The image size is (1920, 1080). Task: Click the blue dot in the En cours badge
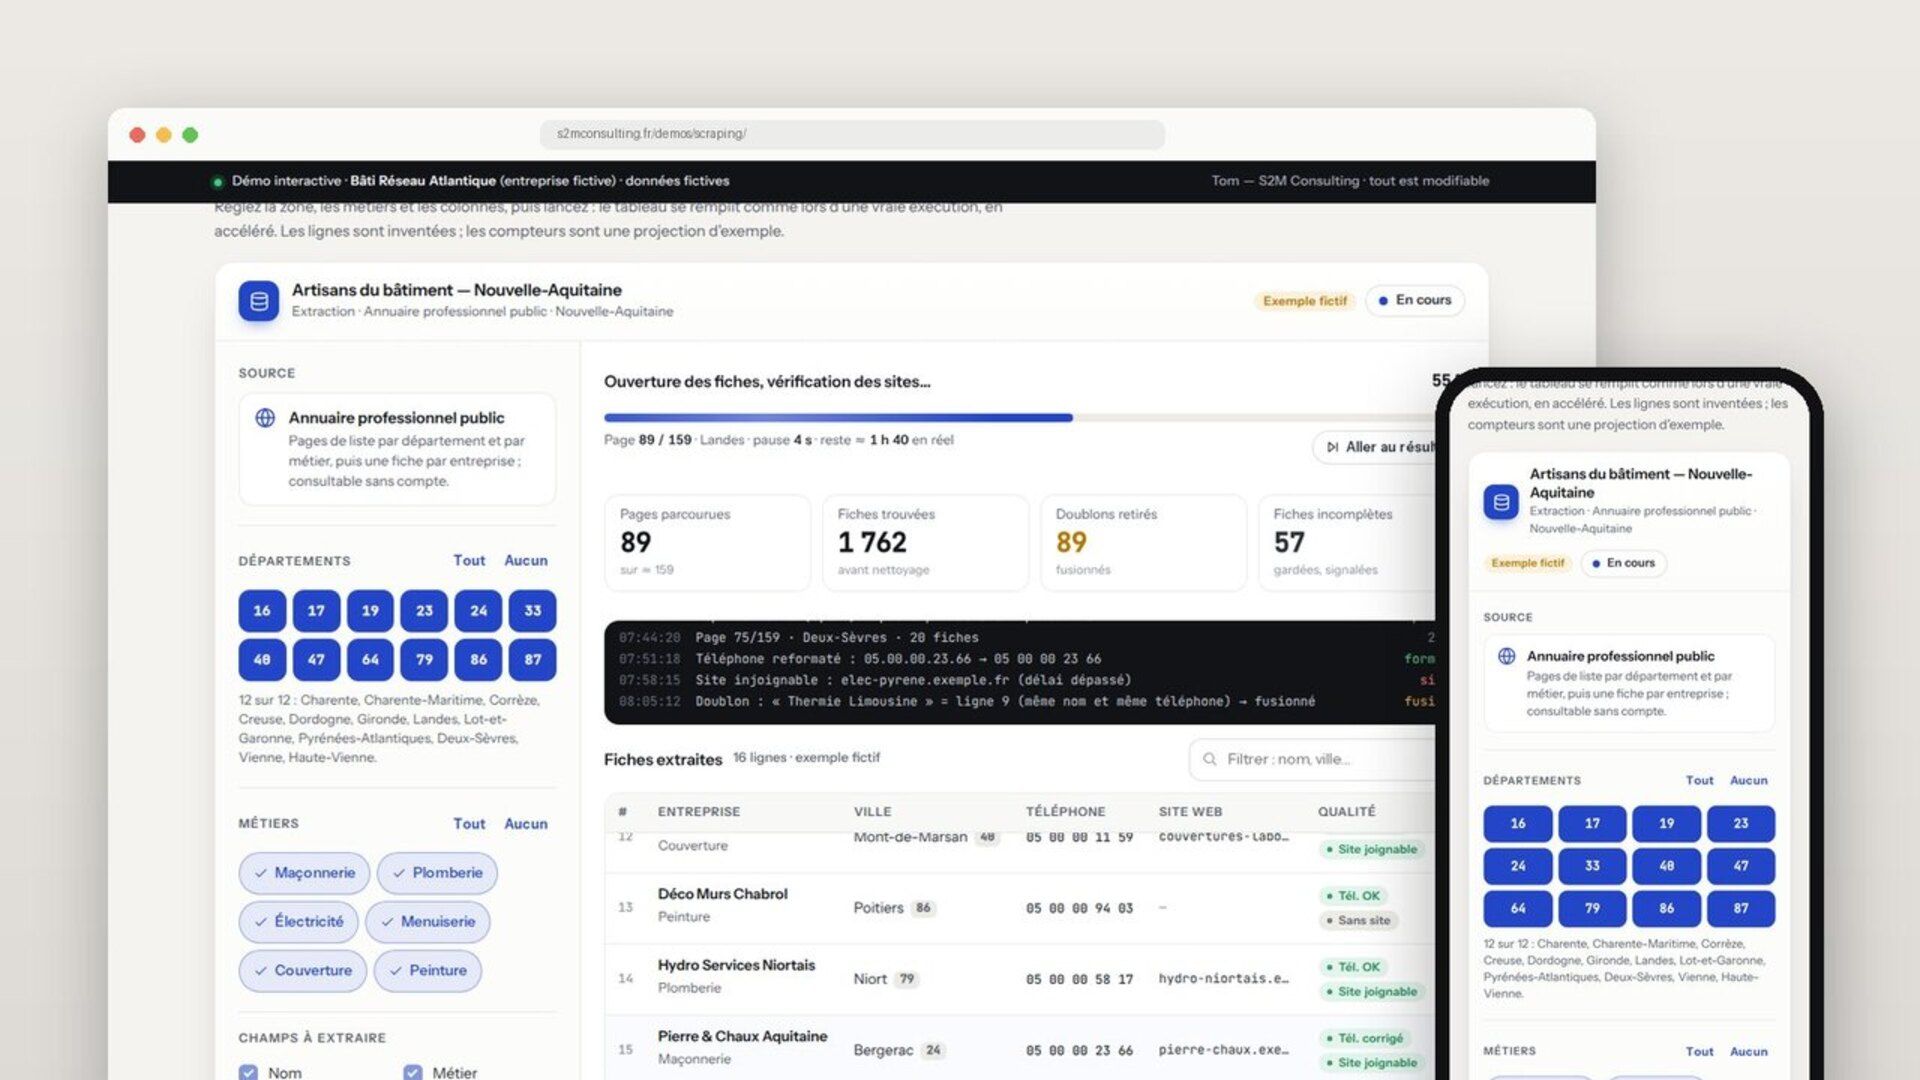point(1383,301)
